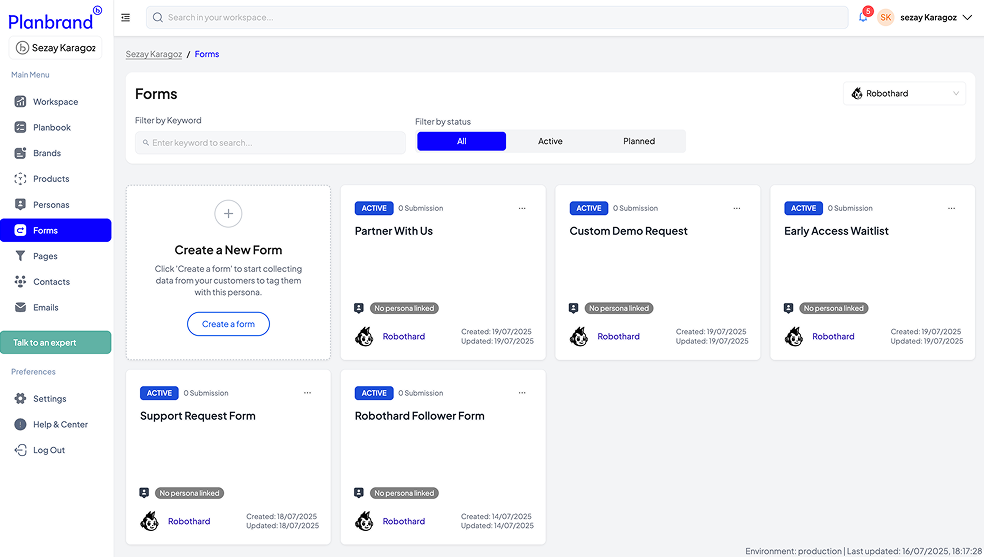
Task: Select the All status filter
Action: (461, 141)
